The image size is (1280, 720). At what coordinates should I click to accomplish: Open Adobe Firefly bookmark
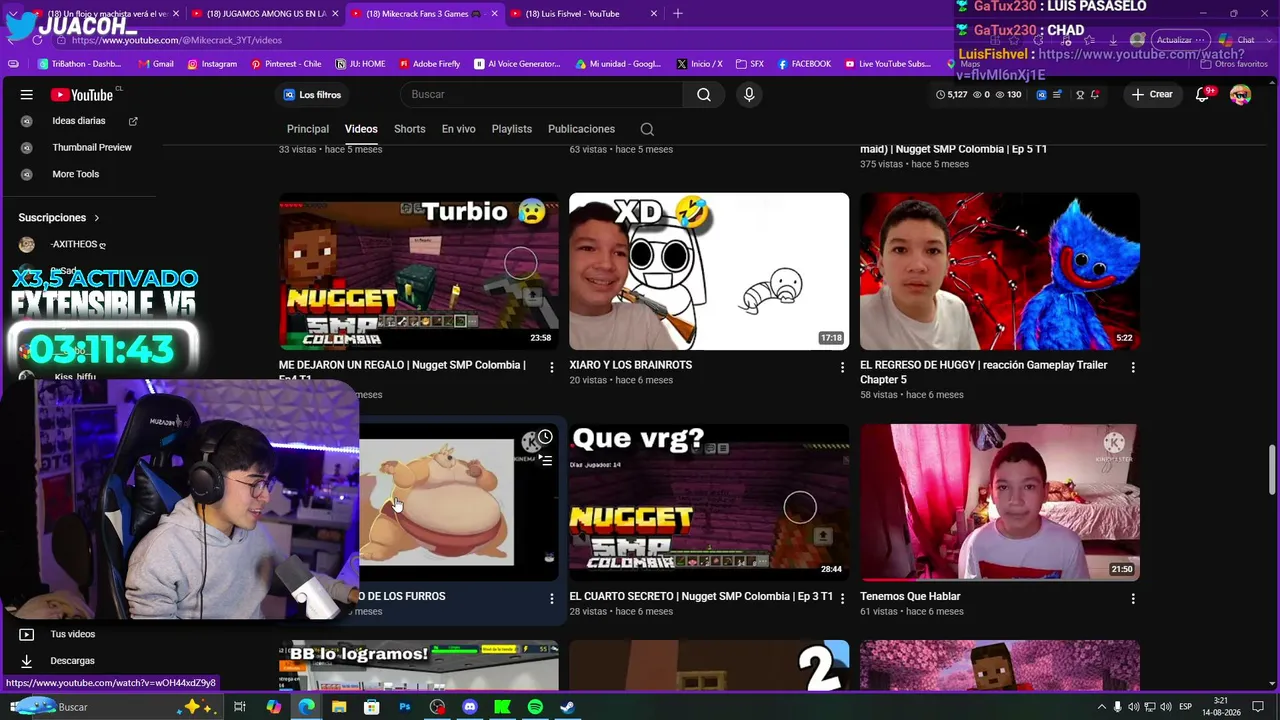pyautogui.click(x=430, y=64)
